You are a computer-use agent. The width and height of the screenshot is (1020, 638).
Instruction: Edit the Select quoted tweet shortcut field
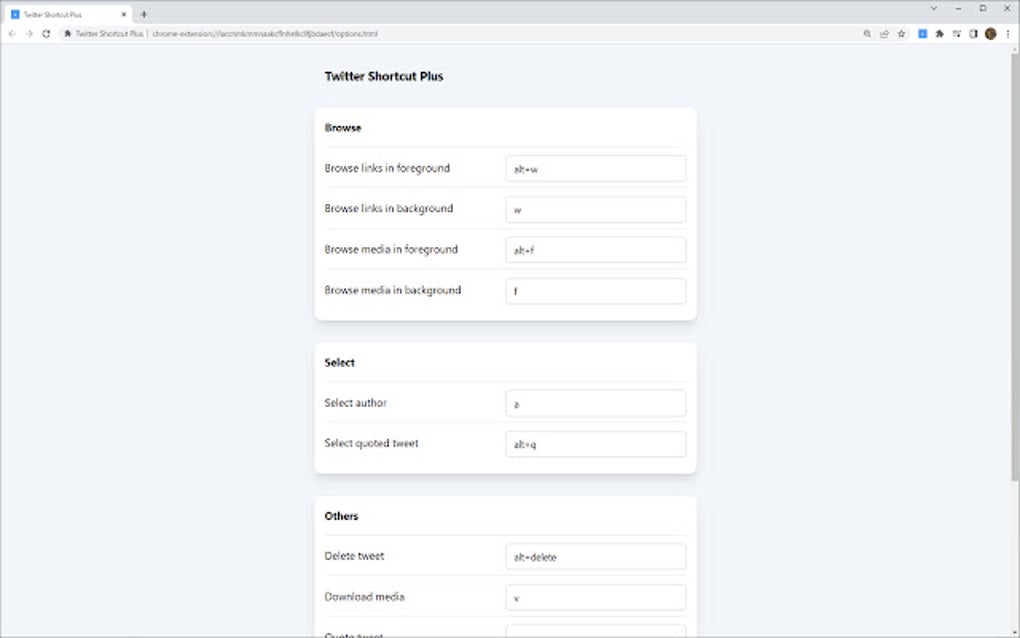(595, 444)
